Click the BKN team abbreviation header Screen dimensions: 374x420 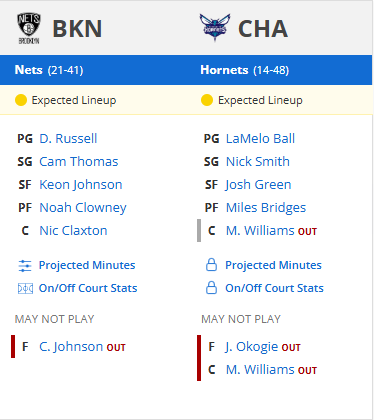[x=77, y=29]
